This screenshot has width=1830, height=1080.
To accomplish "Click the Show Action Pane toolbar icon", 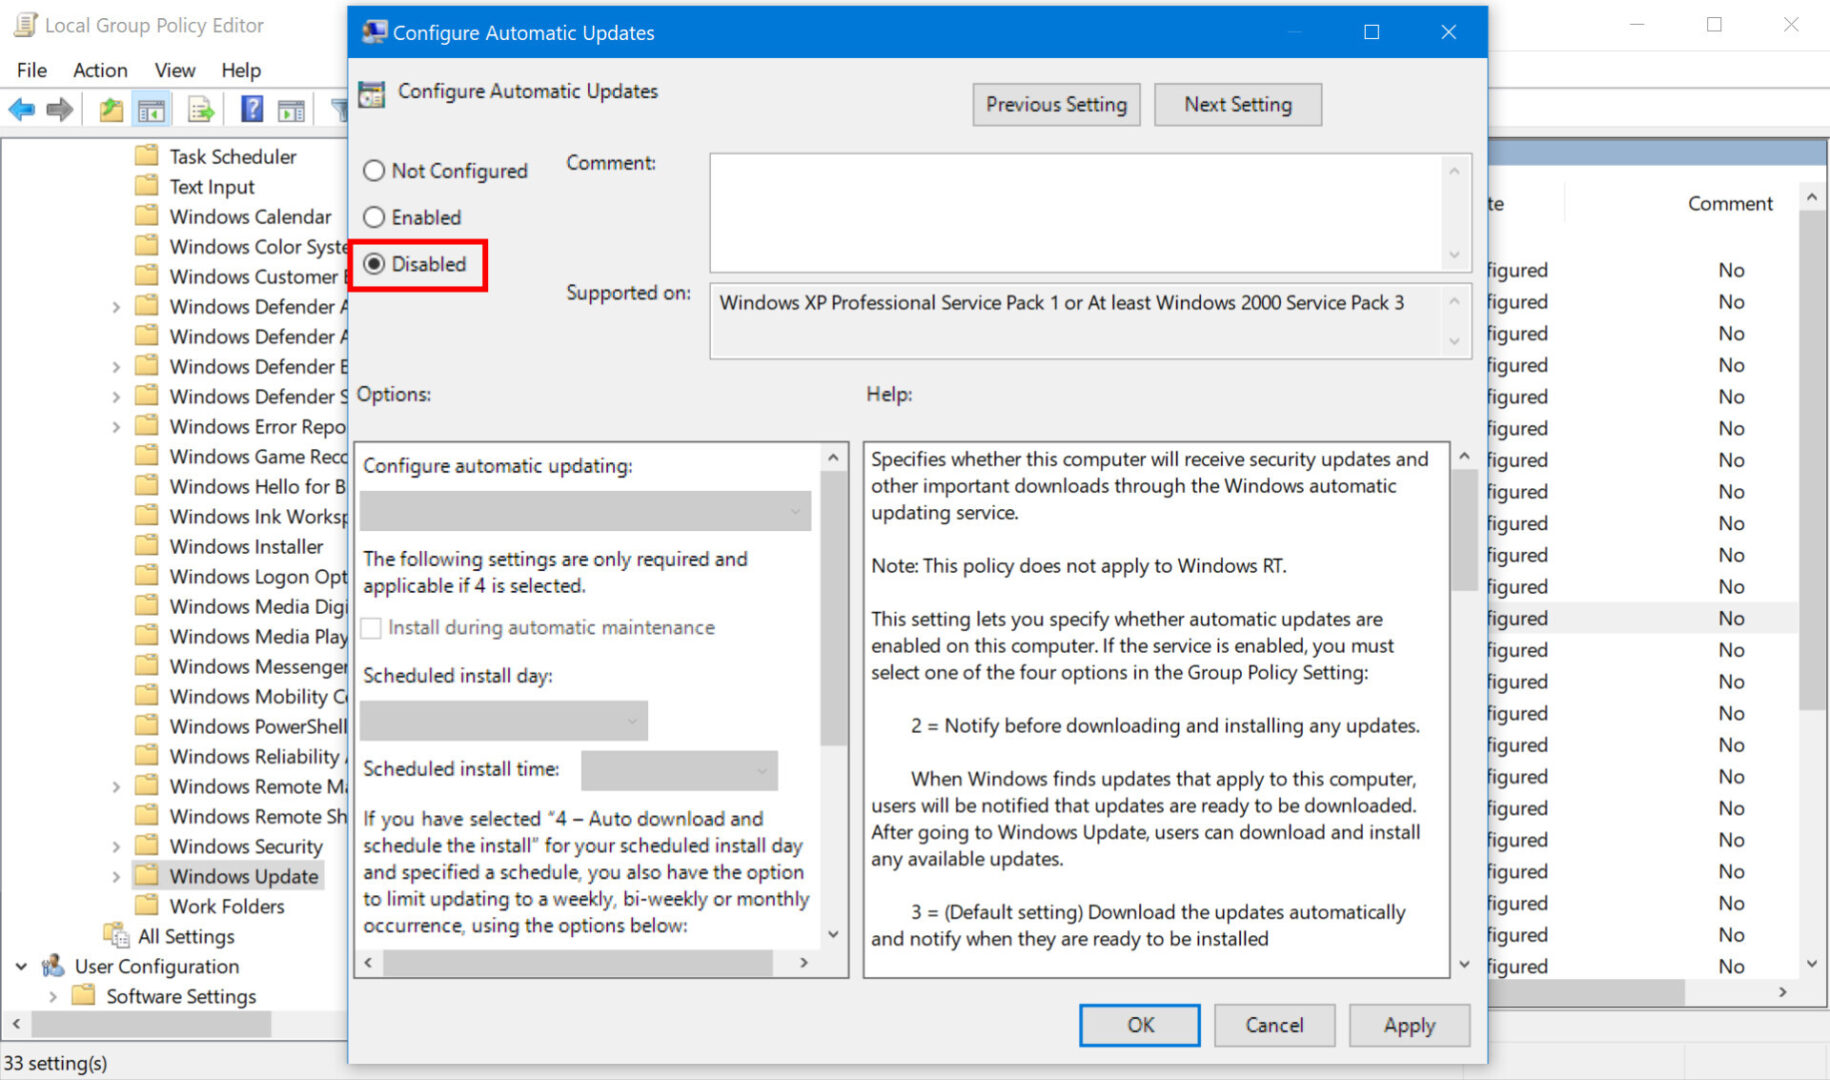I will coord(291,109).
